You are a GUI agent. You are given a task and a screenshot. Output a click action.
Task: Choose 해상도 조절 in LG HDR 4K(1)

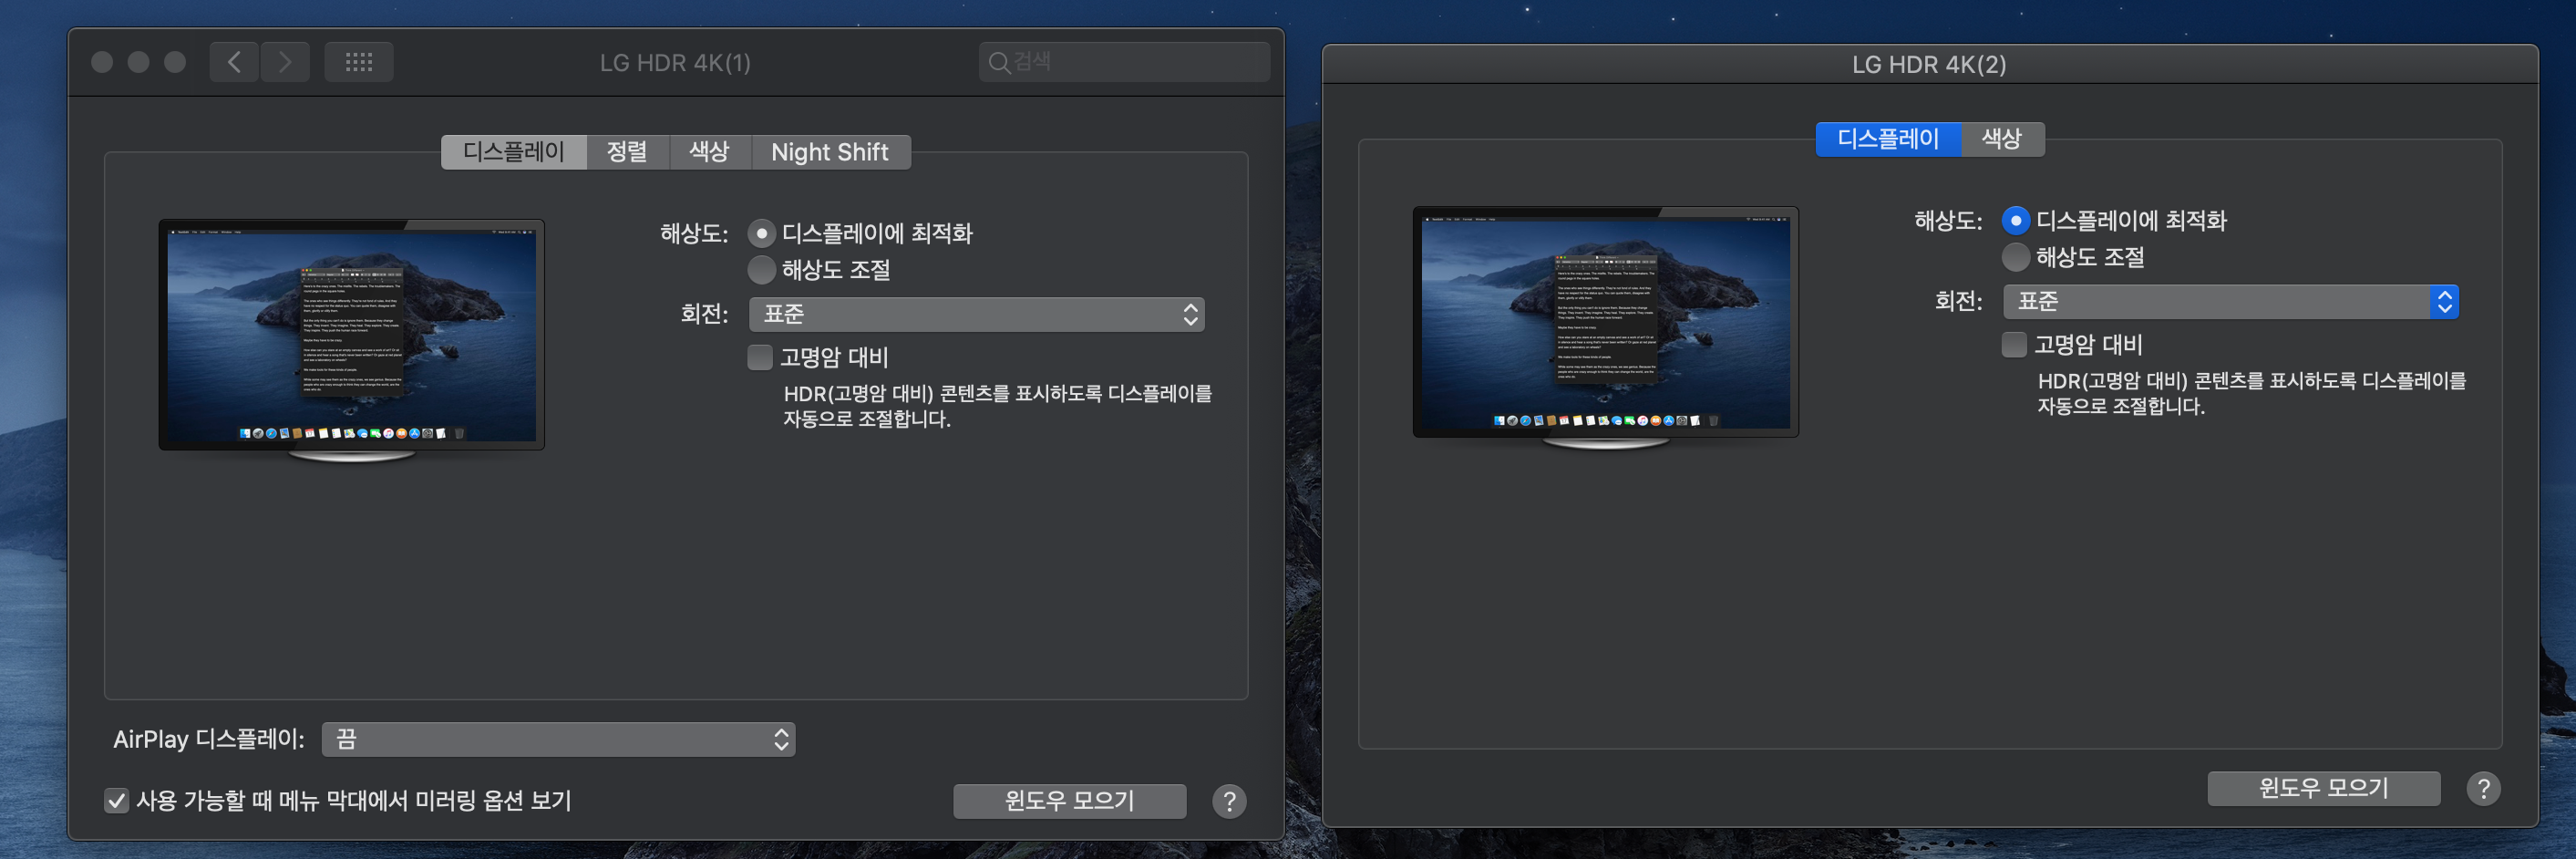point(762,270)
